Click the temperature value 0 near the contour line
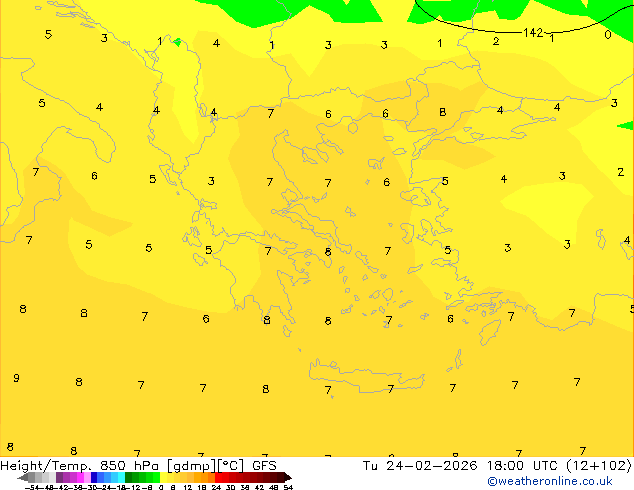 [x=608, y=35]
